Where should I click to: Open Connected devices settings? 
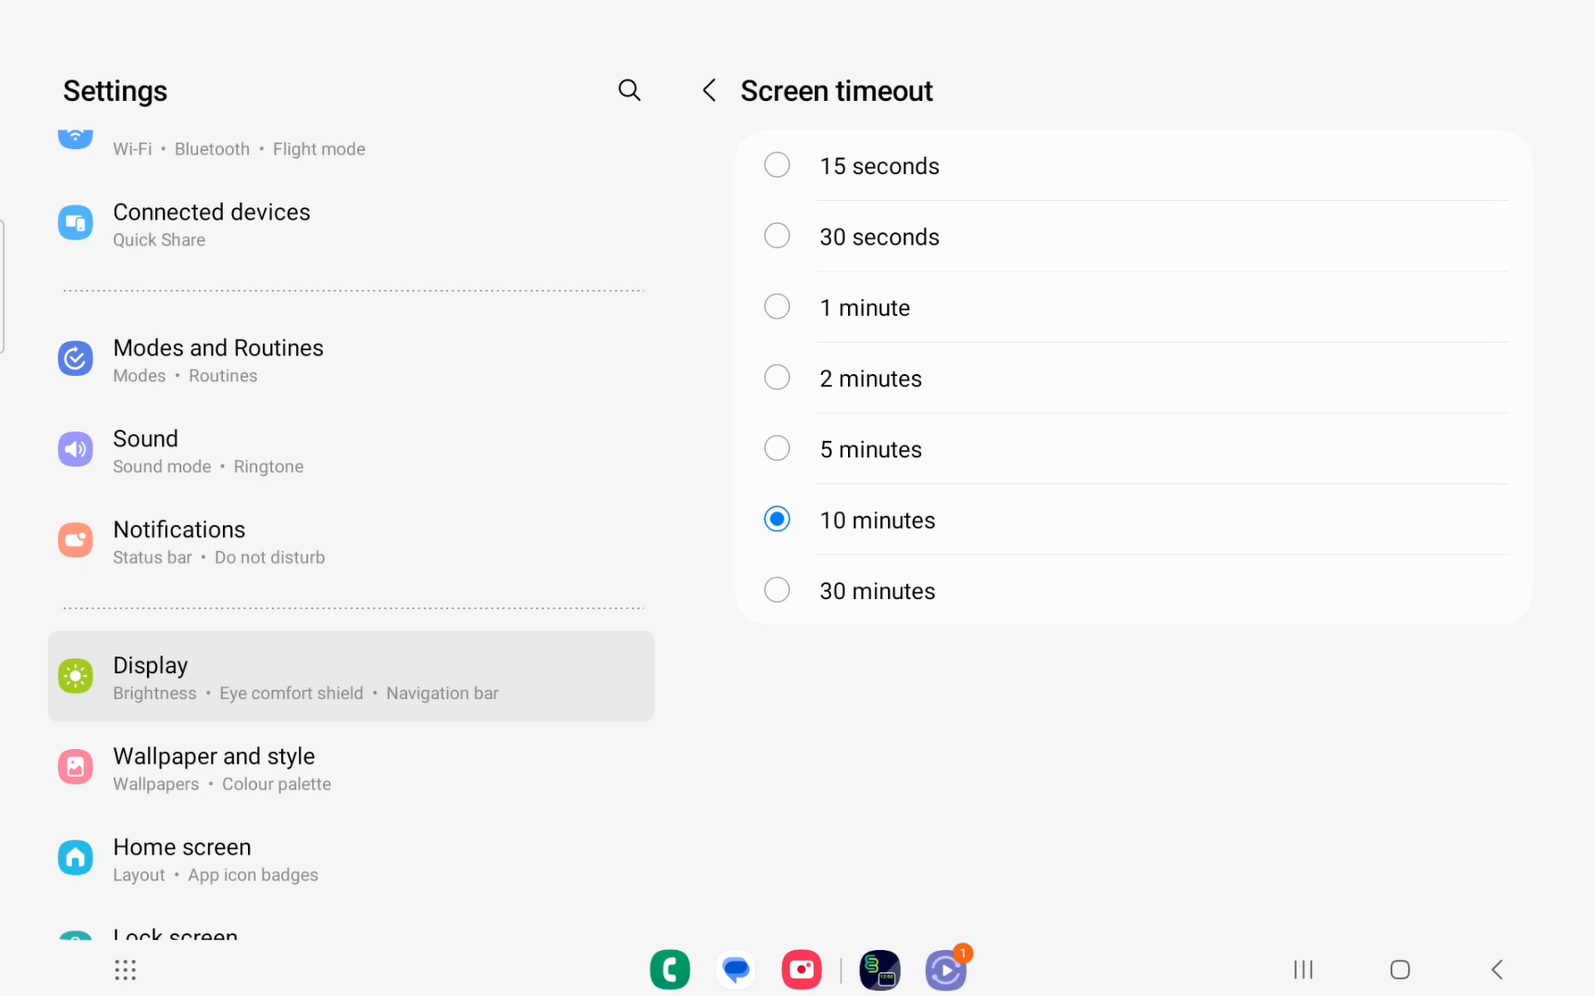[x=211, y=224]
